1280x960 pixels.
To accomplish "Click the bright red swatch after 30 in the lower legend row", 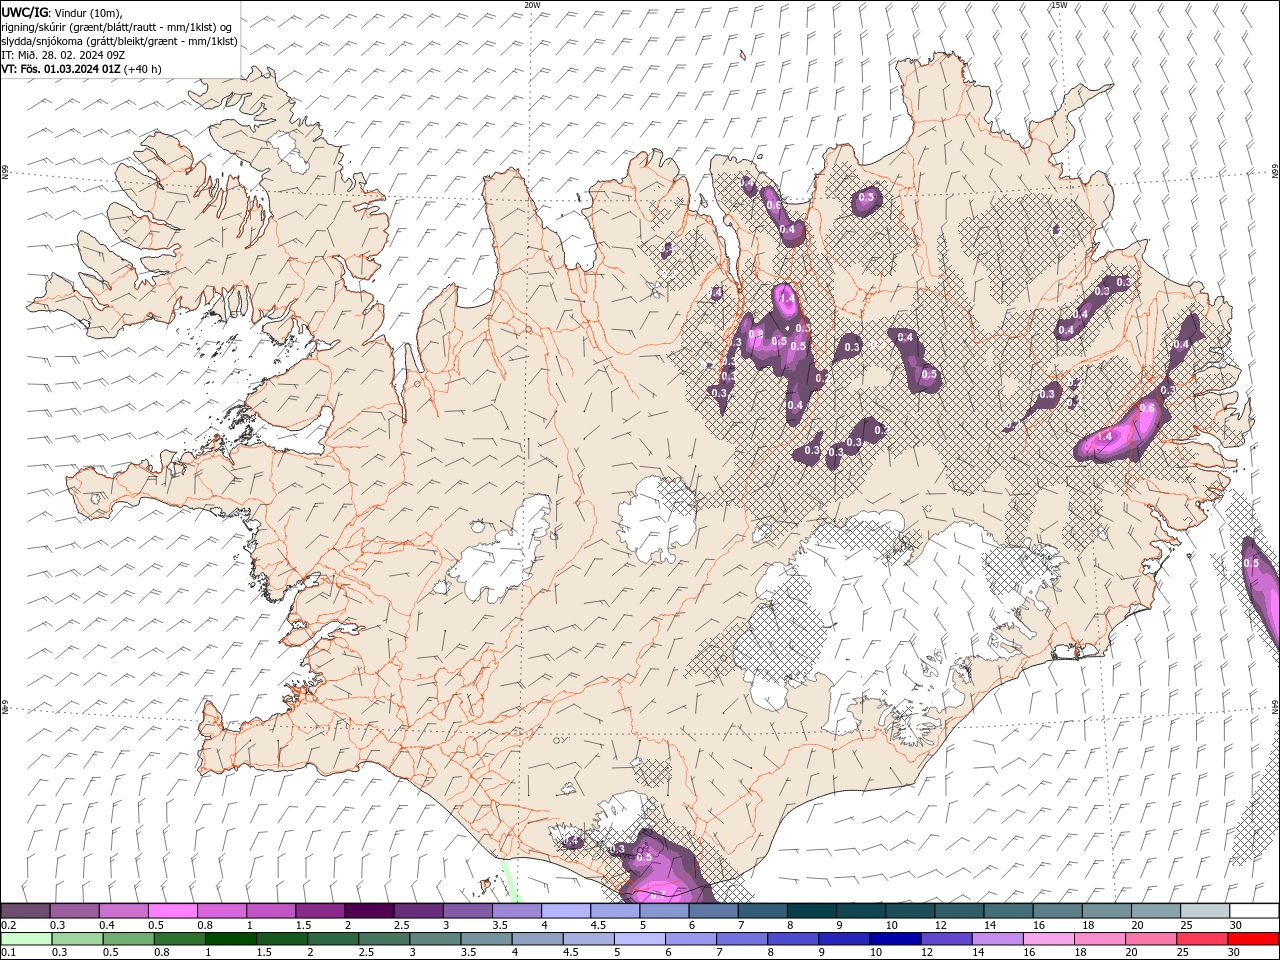I will (x=1253, y=939).
